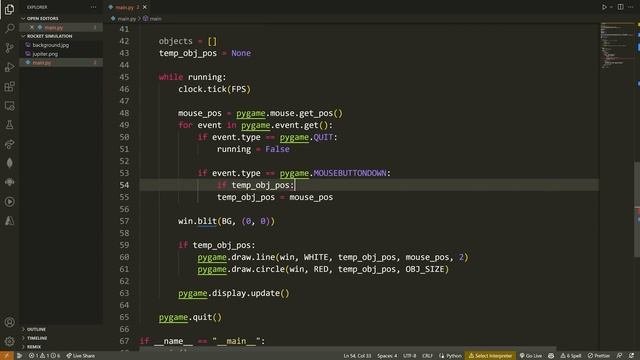Open the Manage gear menu
This screenshot has height=360, width=640.
tap(9, 341)
